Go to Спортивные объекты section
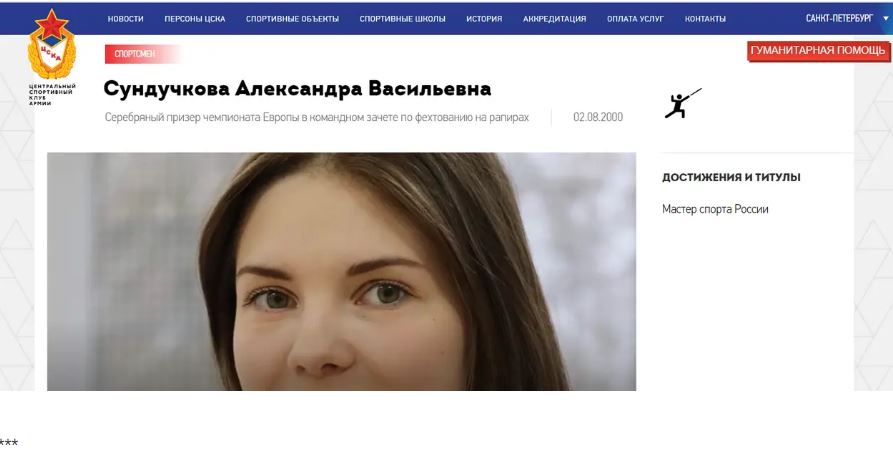 click(292, 19)
